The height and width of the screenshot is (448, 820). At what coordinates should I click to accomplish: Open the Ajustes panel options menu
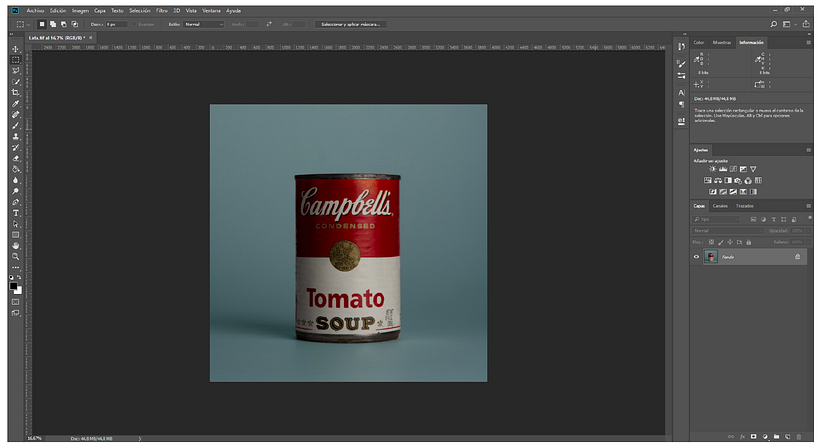808,150
